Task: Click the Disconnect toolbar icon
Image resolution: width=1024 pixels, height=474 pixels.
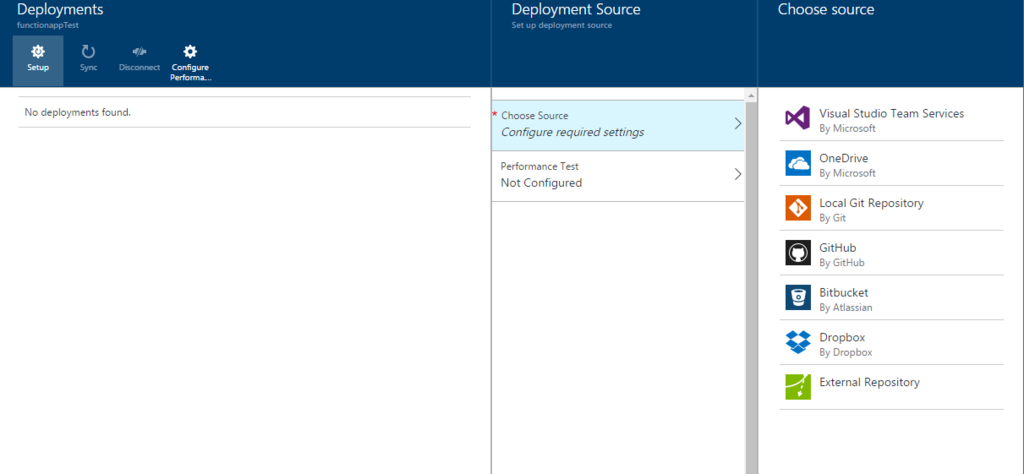Action: click(139, 51)
